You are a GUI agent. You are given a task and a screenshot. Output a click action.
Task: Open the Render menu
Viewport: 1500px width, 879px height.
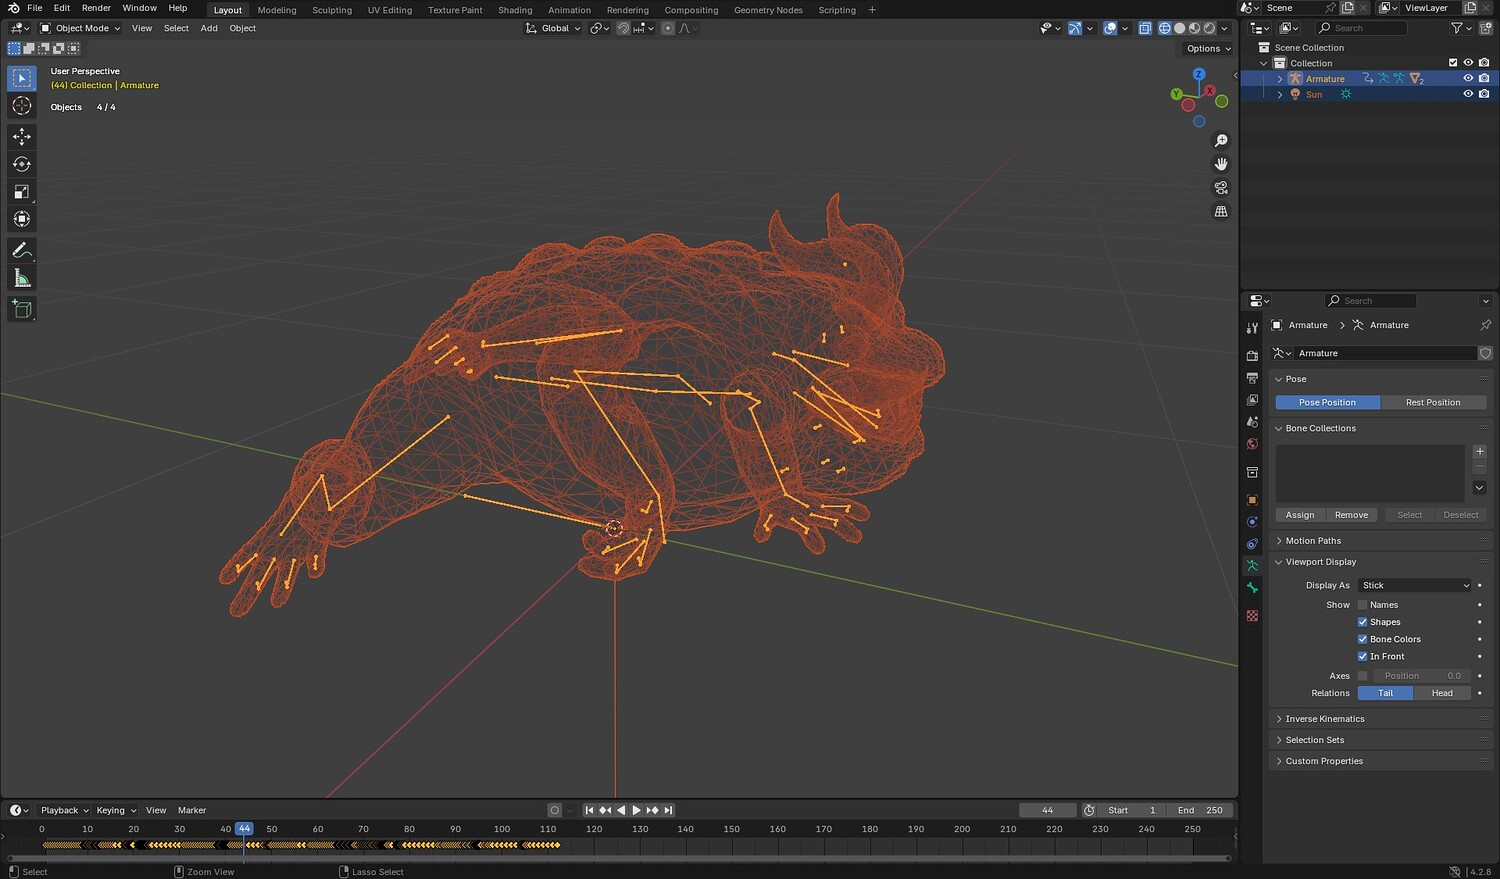[x=96, y=8]
